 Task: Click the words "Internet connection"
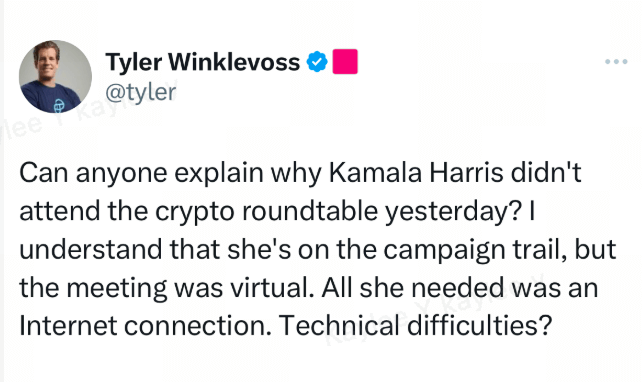145,326
